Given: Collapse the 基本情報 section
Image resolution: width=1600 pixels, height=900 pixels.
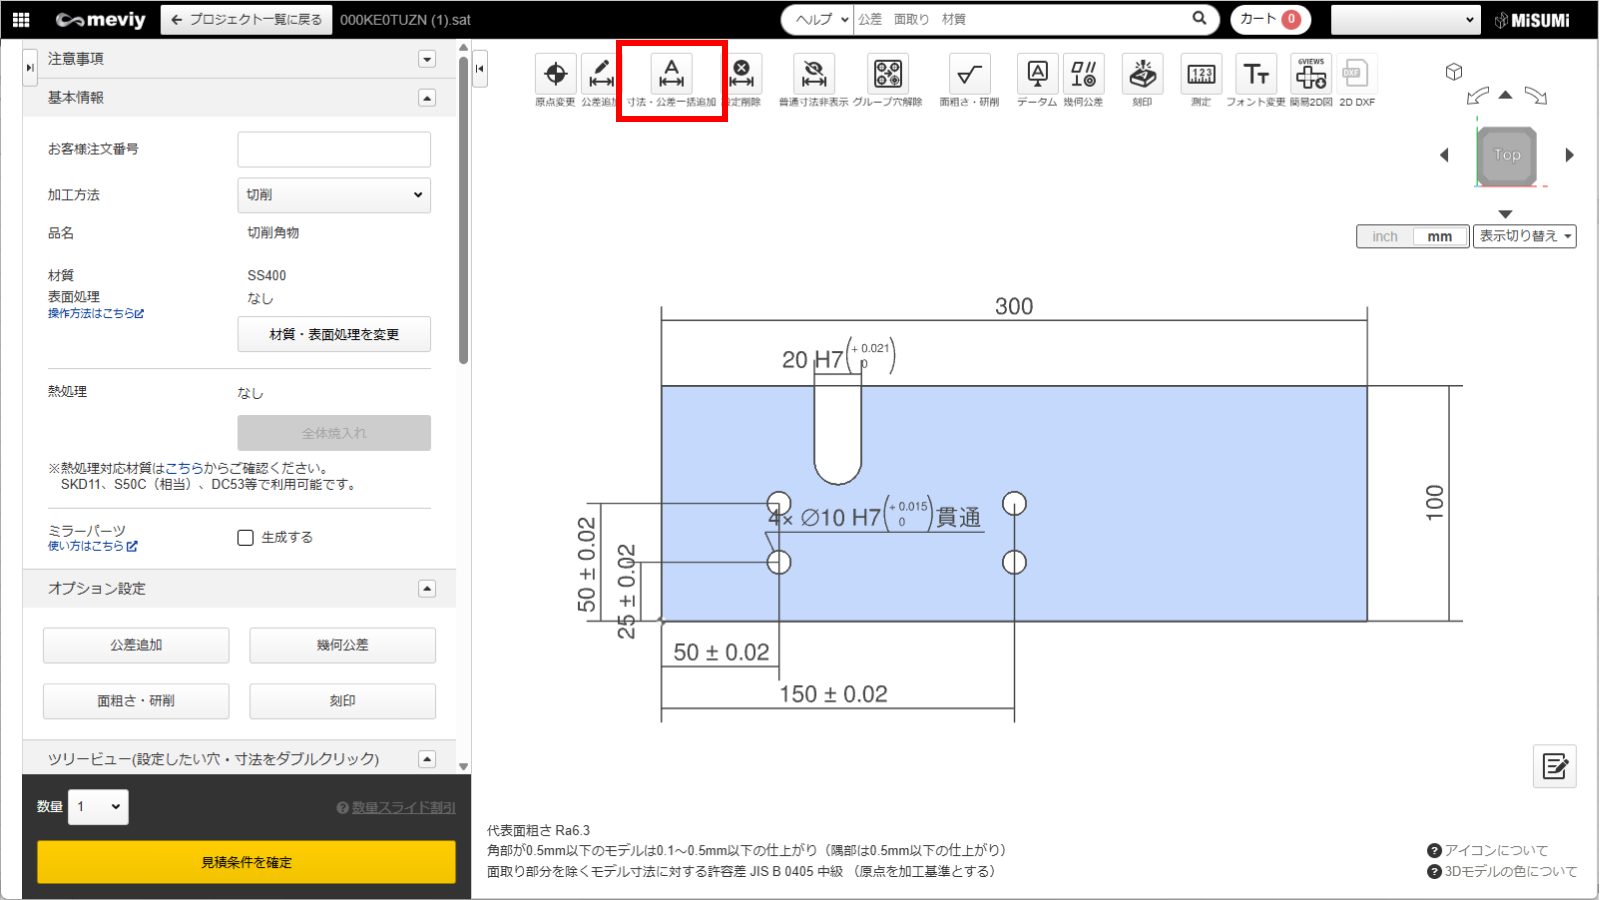Looking at the screenshot, I should point(427,98).
